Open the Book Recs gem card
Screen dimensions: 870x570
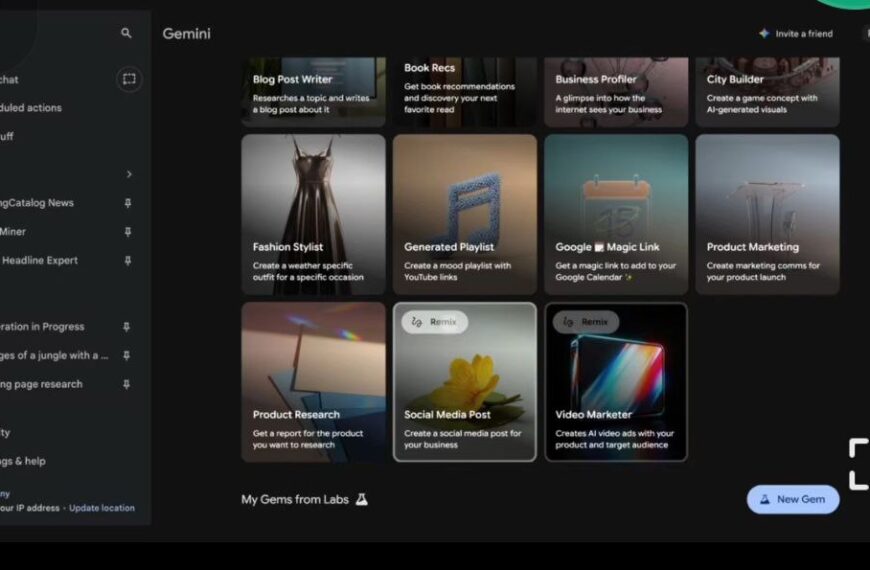[465, 92]
